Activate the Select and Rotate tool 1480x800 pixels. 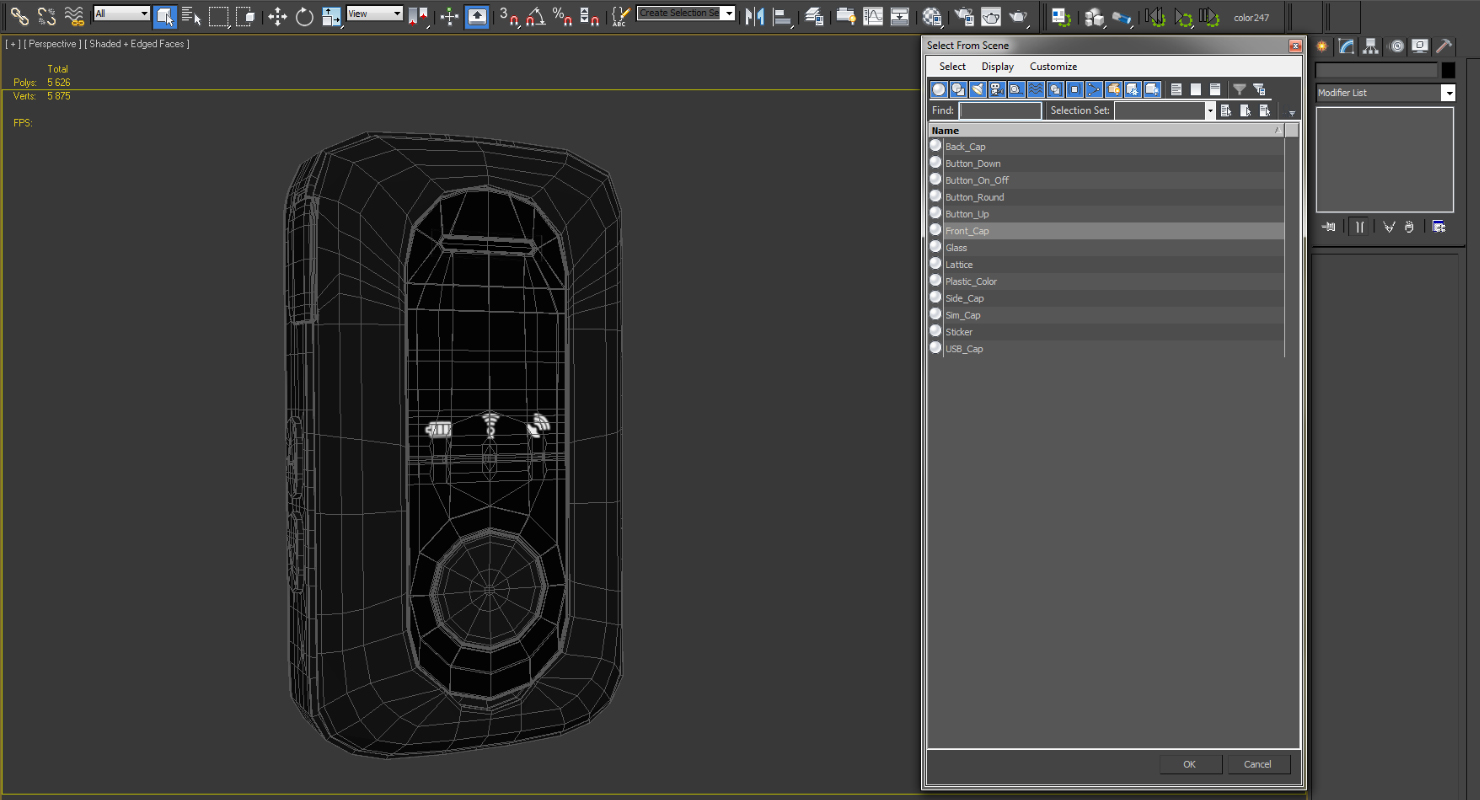(x=305, y=16)
